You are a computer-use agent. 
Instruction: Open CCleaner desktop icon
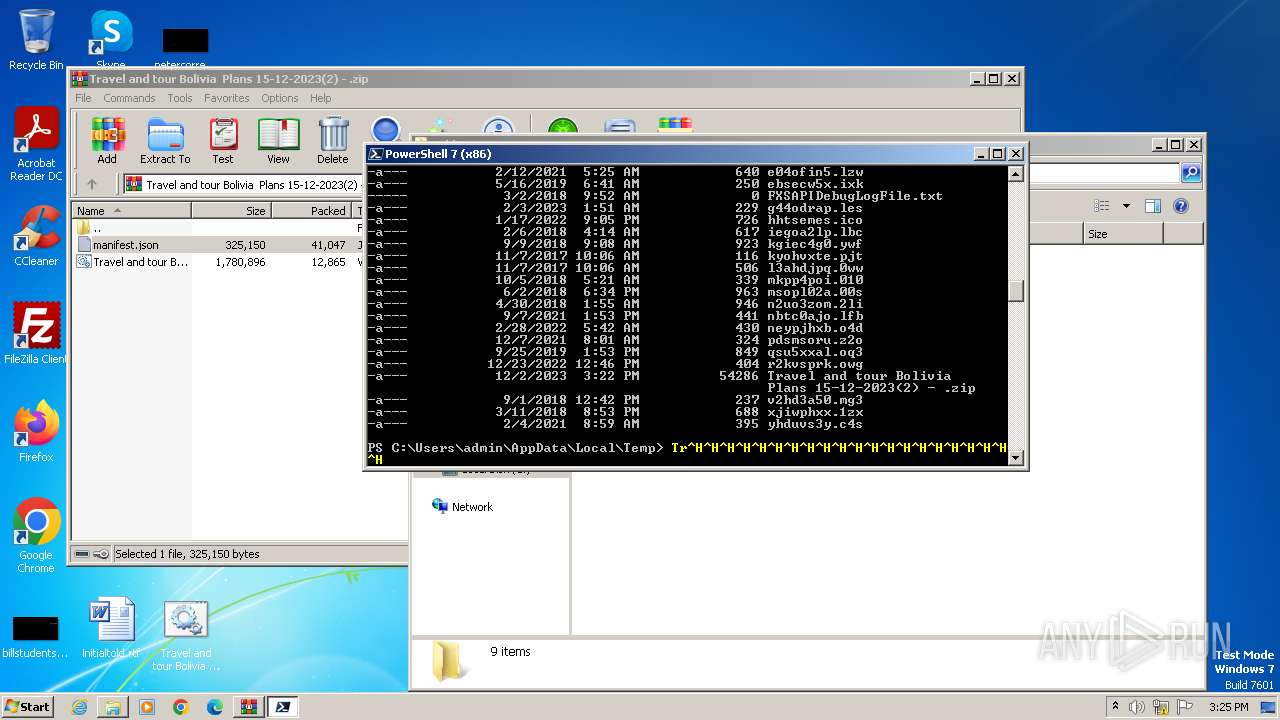36,236
